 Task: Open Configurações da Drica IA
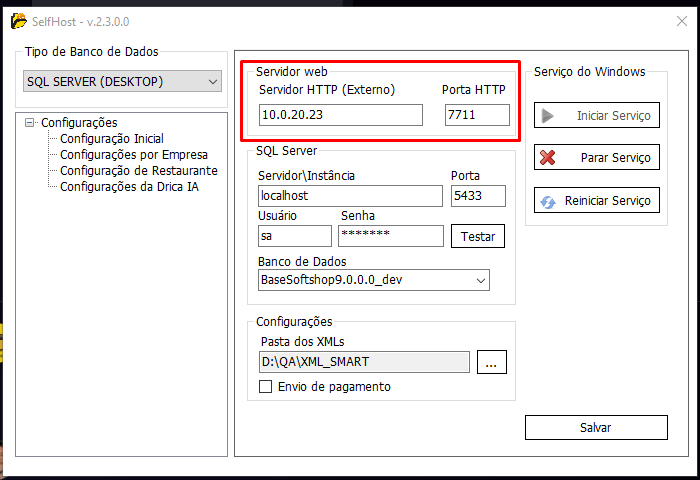tap(129, 187)
